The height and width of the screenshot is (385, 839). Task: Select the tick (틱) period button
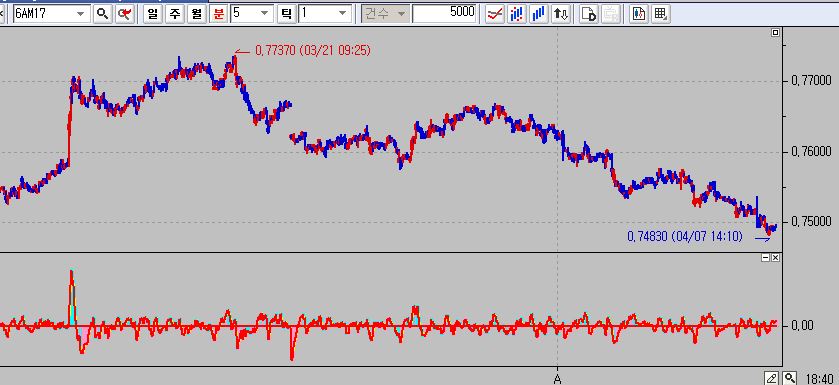point(286,14)
